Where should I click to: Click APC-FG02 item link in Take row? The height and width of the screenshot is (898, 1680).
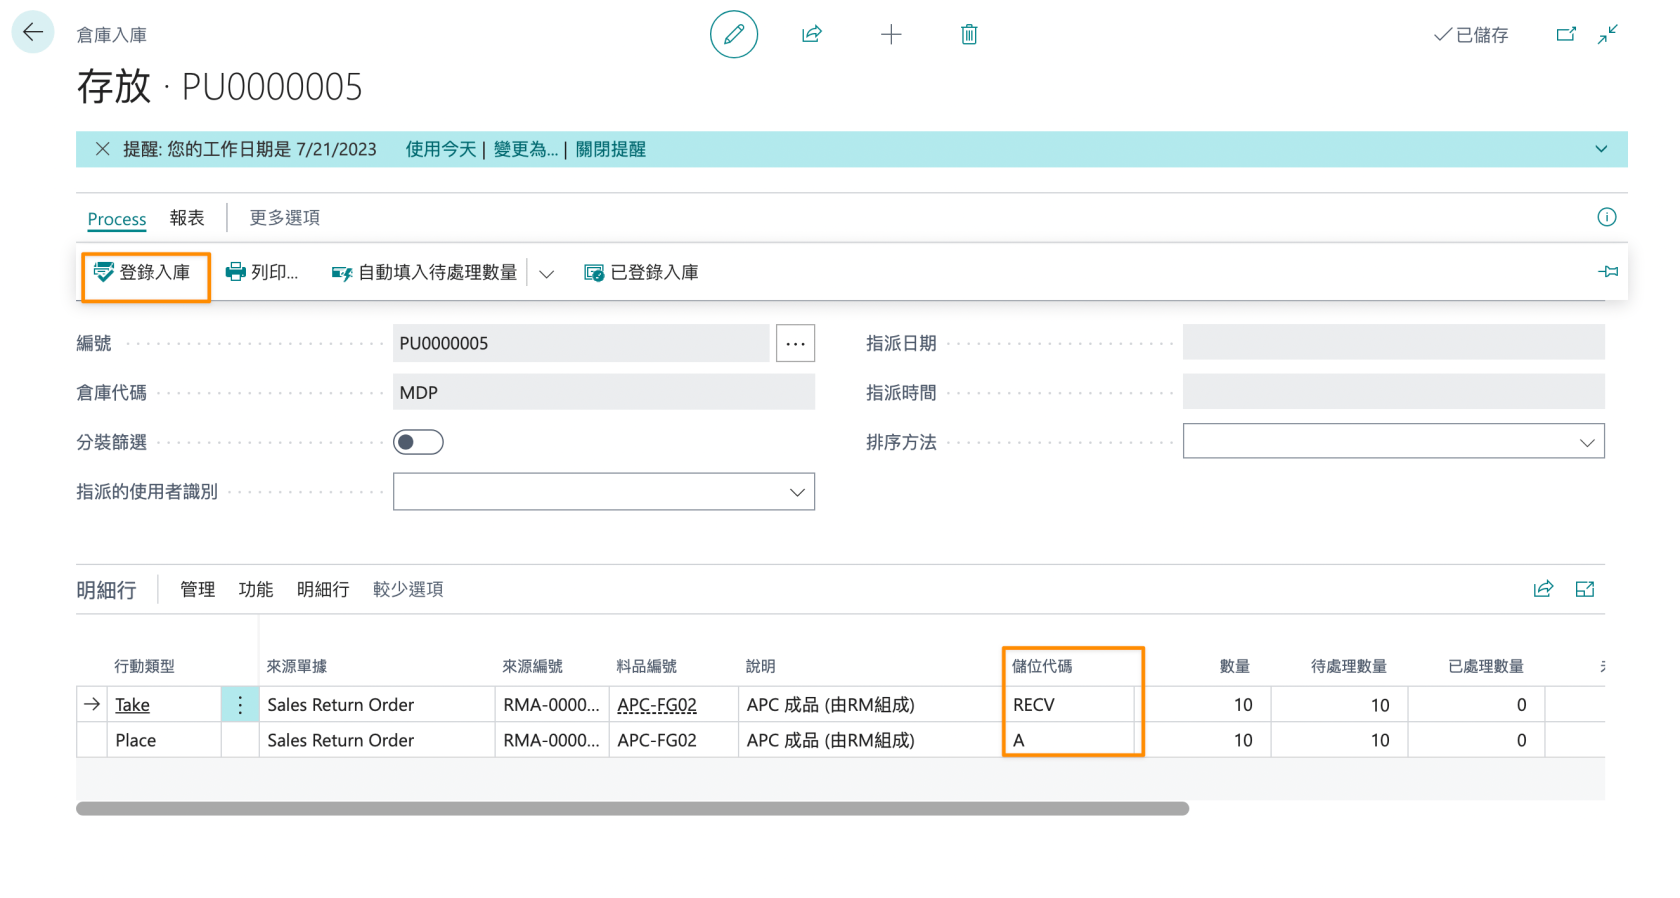pyautogui.click(x=657, y=705)
